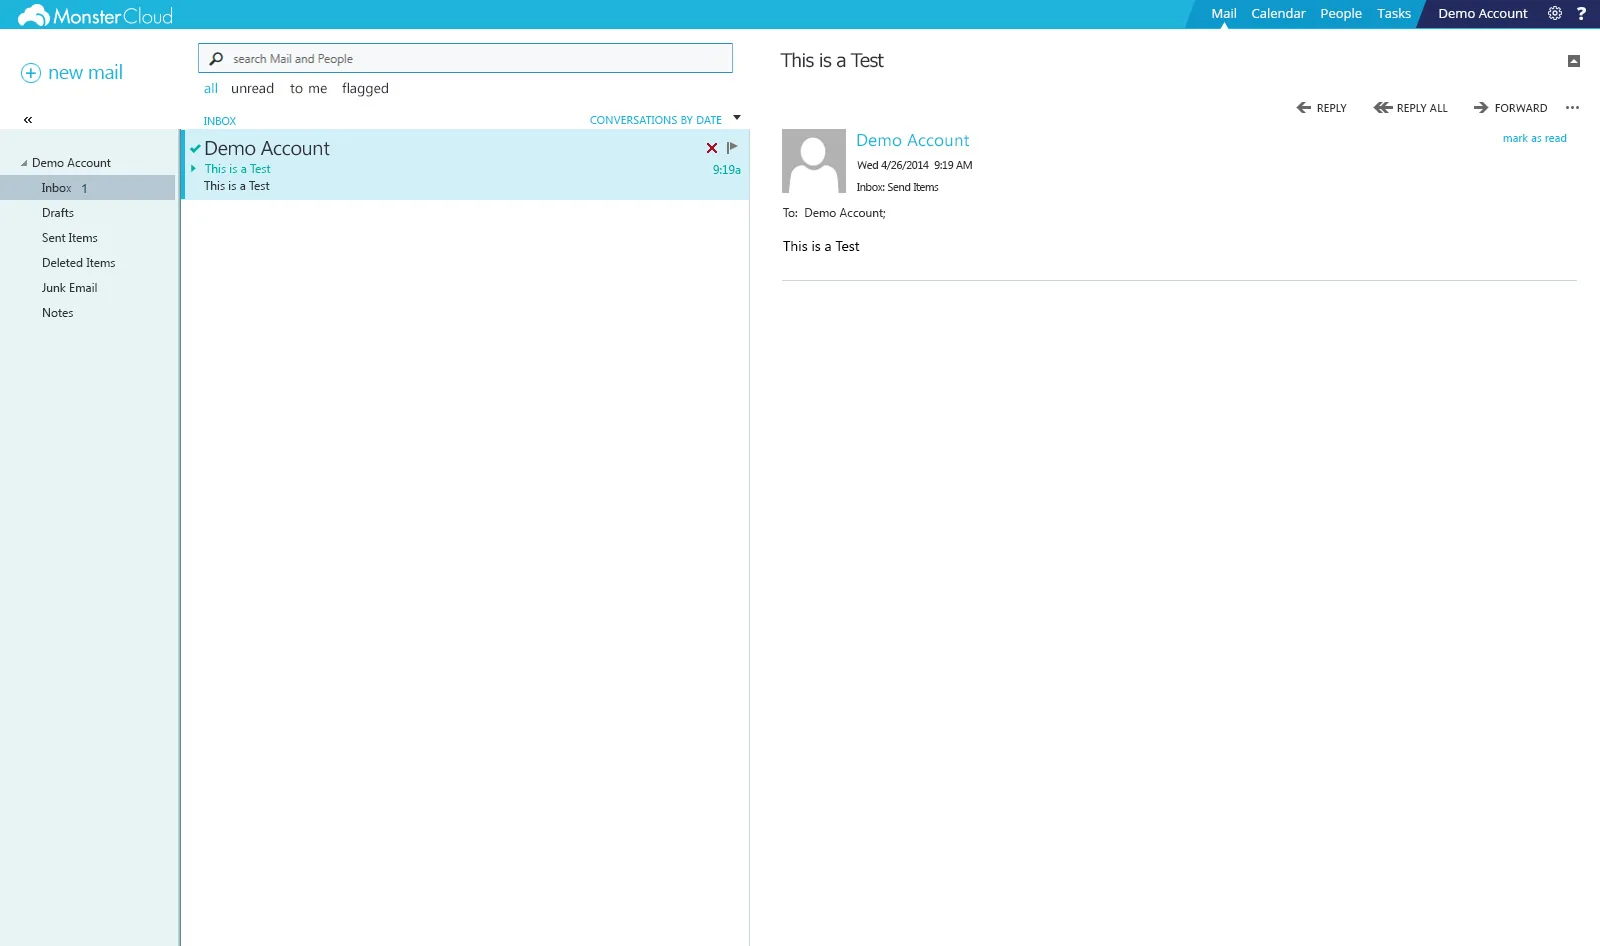1600x946 pixels.
Task: Open more actions ellipsis menu
Action: click(x=1572, y=108)
